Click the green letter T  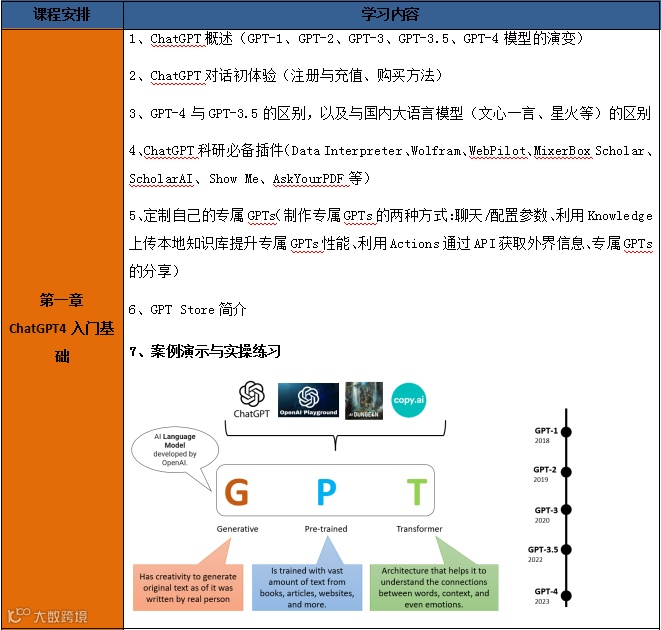(x=417, y=492)
